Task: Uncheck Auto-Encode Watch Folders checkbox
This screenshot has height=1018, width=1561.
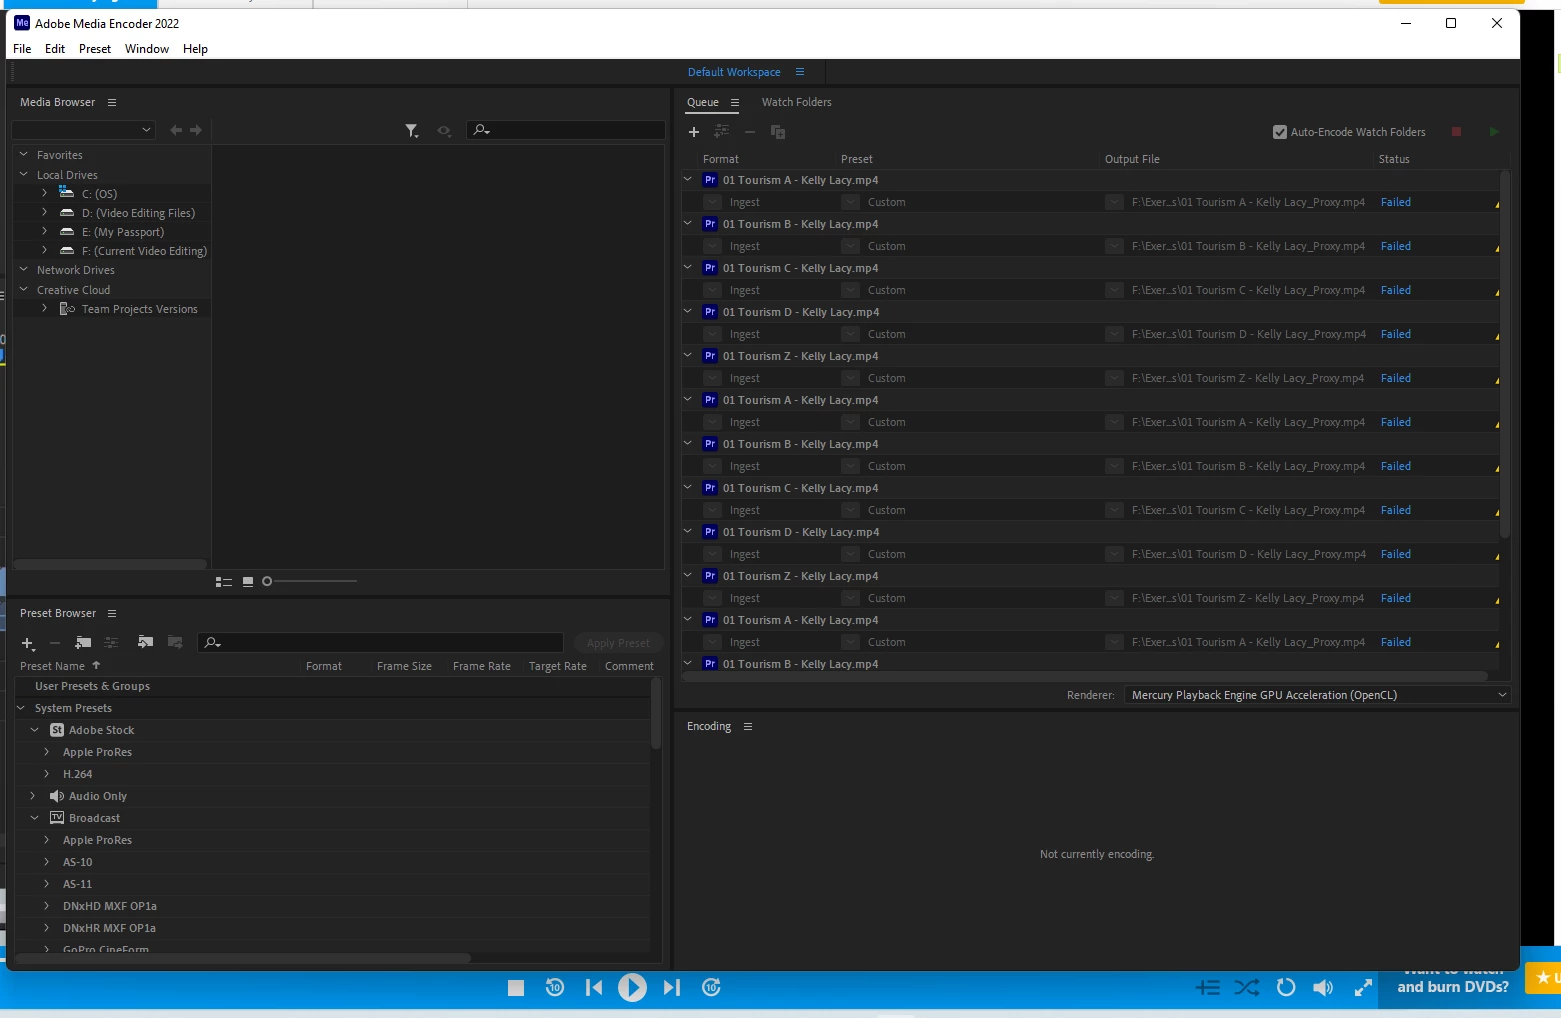Action: (1280, 132)
